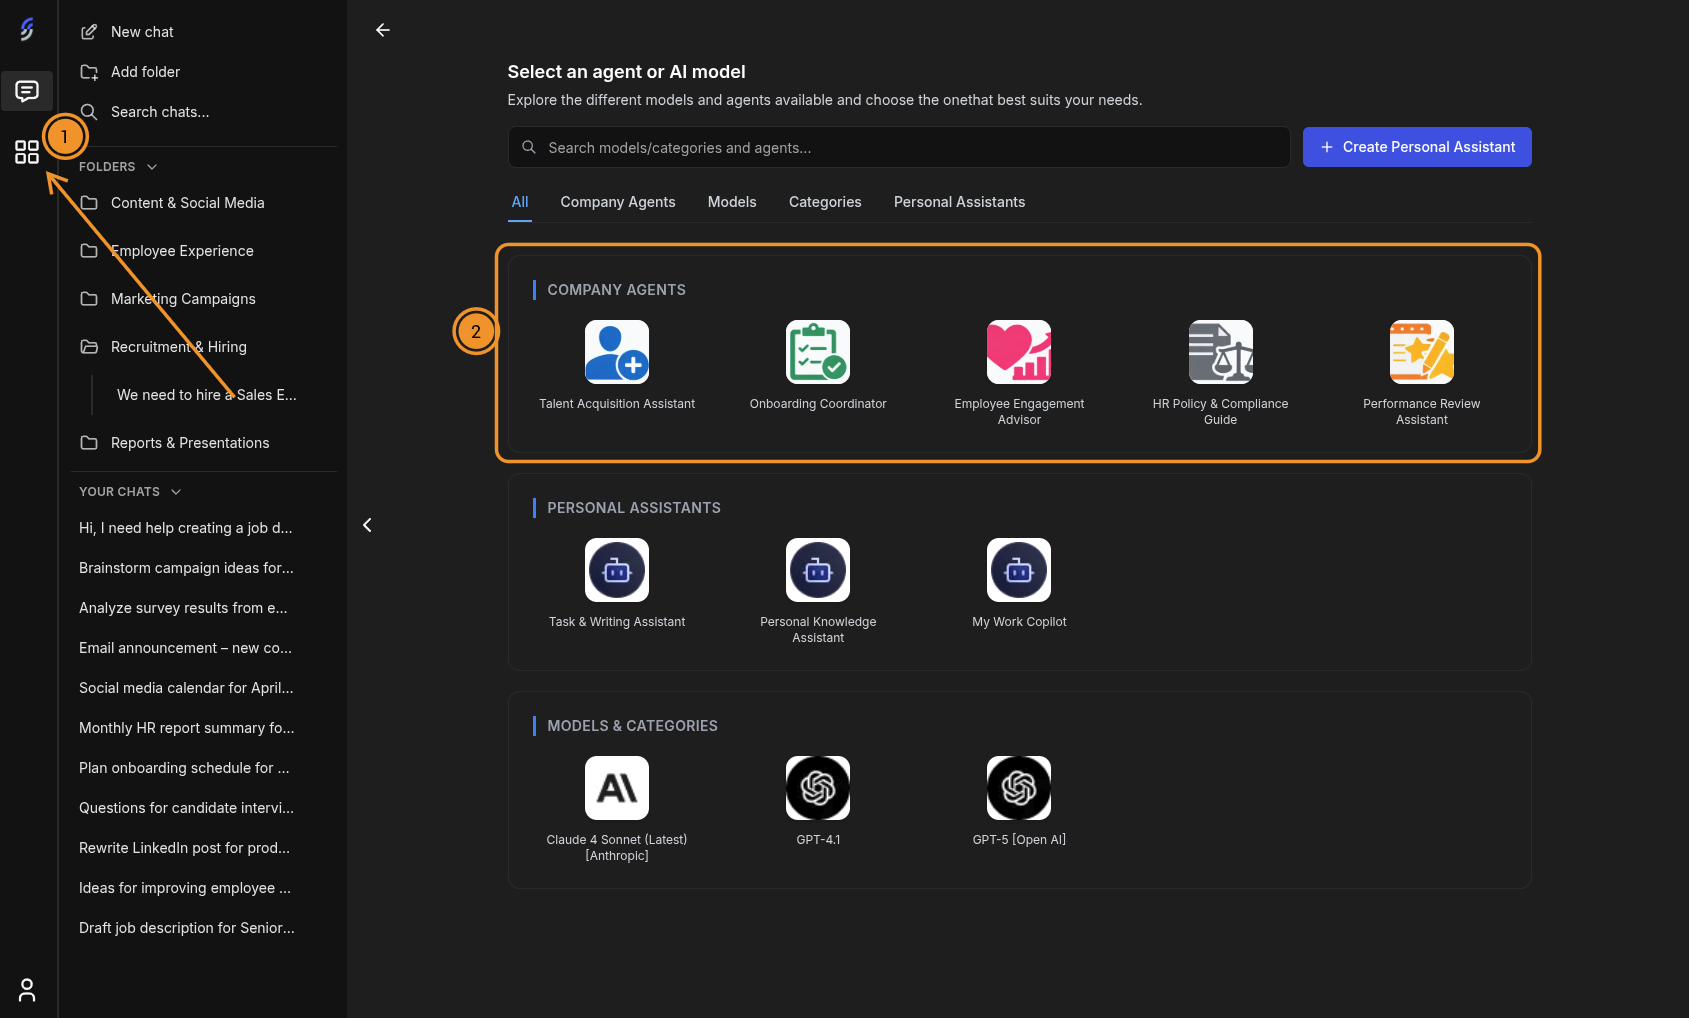Open the Claude 4 Sonnet model
The image size is (1689, 1018).
pyautogui.click(x=616, y=787)
